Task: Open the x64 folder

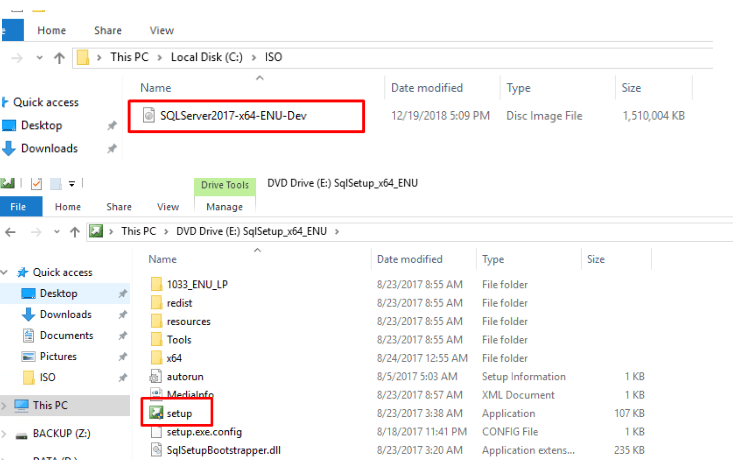Action: (173, 358)
